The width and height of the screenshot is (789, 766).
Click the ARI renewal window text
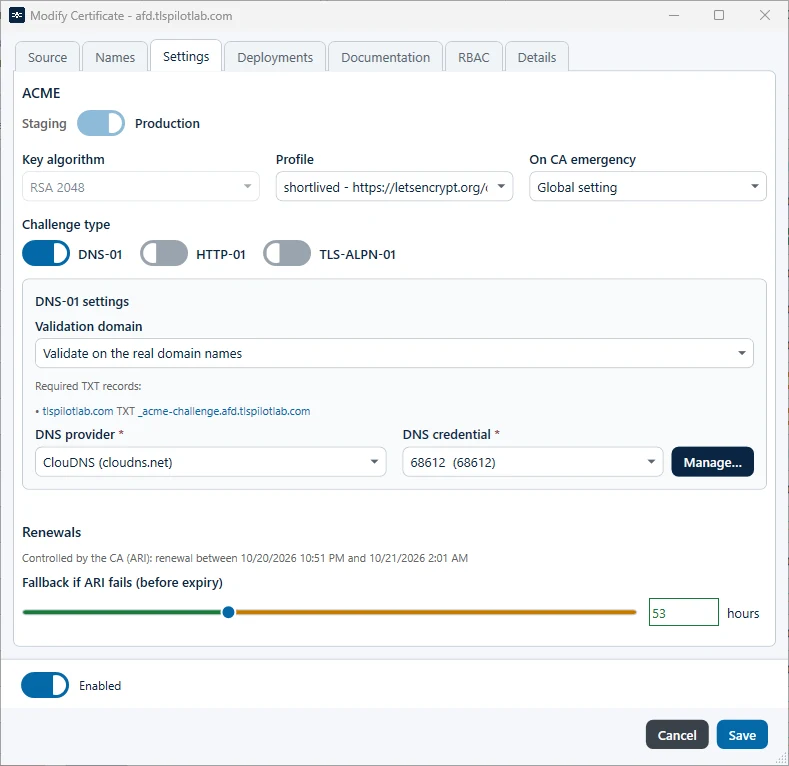point(245,558)
